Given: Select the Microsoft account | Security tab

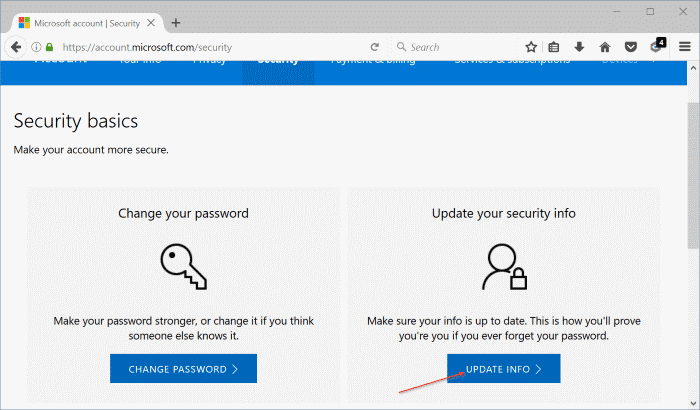Looking at the screenshot, I should tap(87, 23).
